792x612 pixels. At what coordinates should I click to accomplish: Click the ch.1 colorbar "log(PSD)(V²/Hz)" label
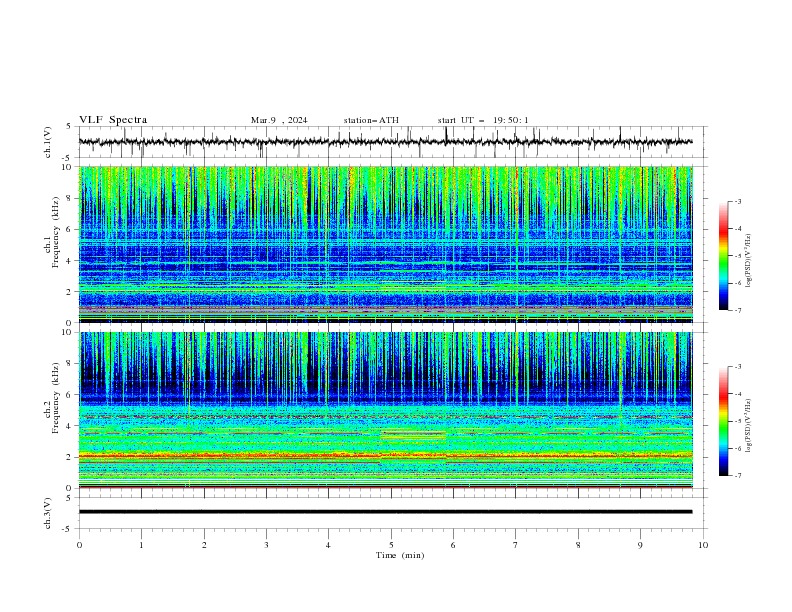(x=748, y=261)
